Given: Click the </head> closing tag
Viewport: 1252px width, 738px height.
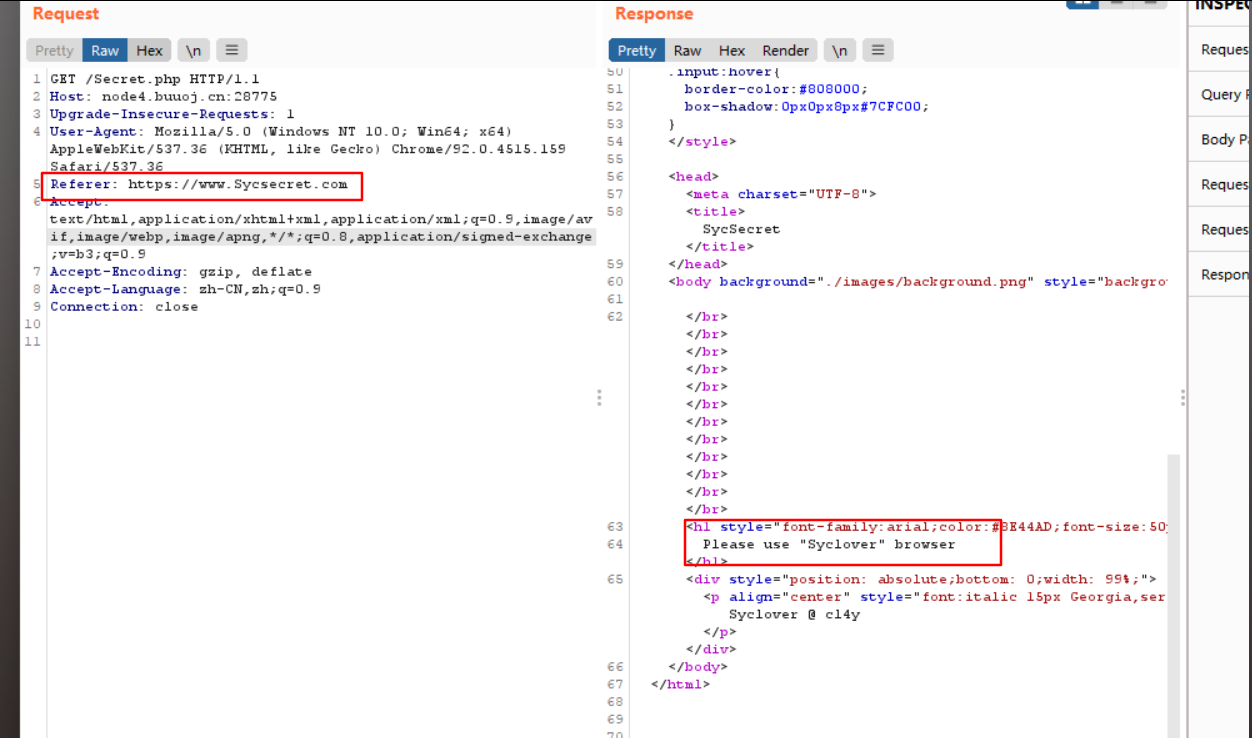Looking at the screenshot, I should coord(698,264).
